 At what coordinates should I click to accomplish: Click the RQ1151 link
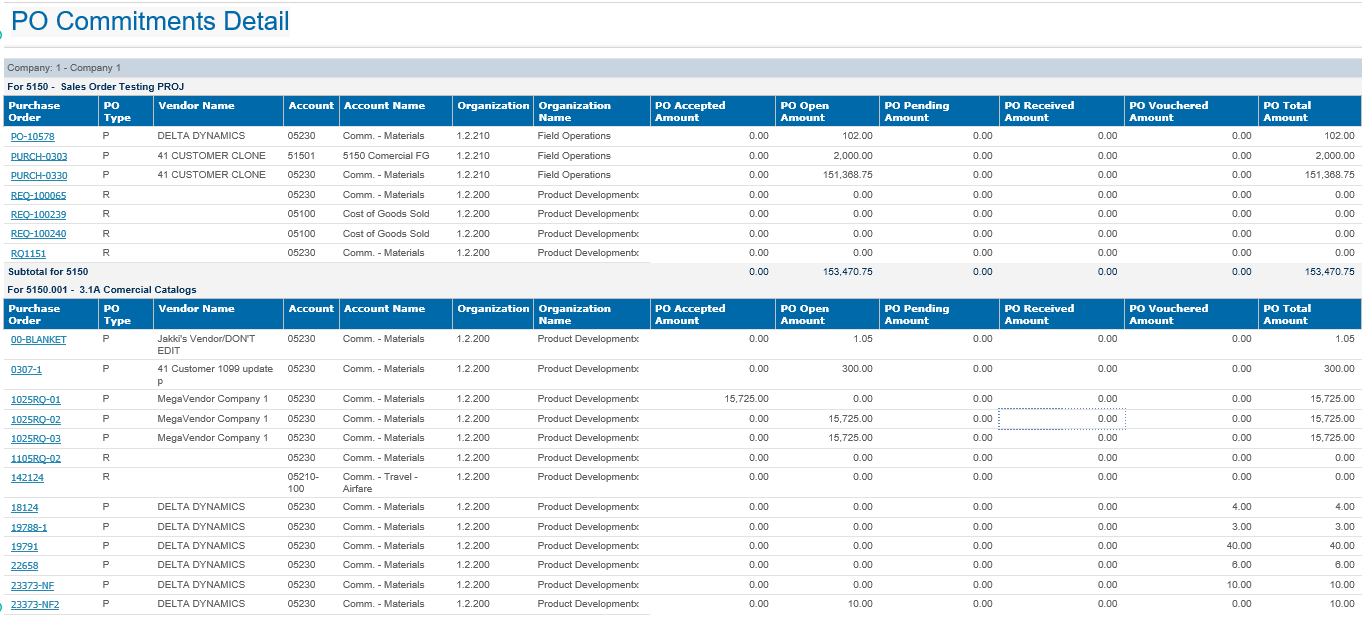click(28, 254)
